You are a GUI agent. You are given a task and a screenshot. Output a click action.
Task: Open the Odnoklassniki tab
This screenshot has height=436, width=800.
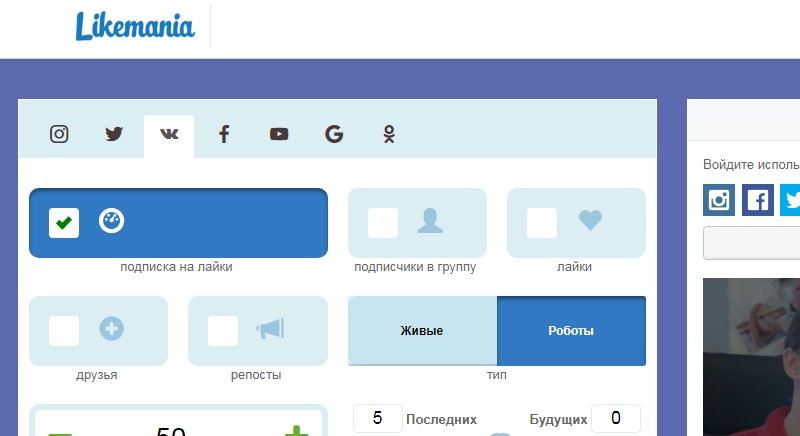click(x=389, y=134)
